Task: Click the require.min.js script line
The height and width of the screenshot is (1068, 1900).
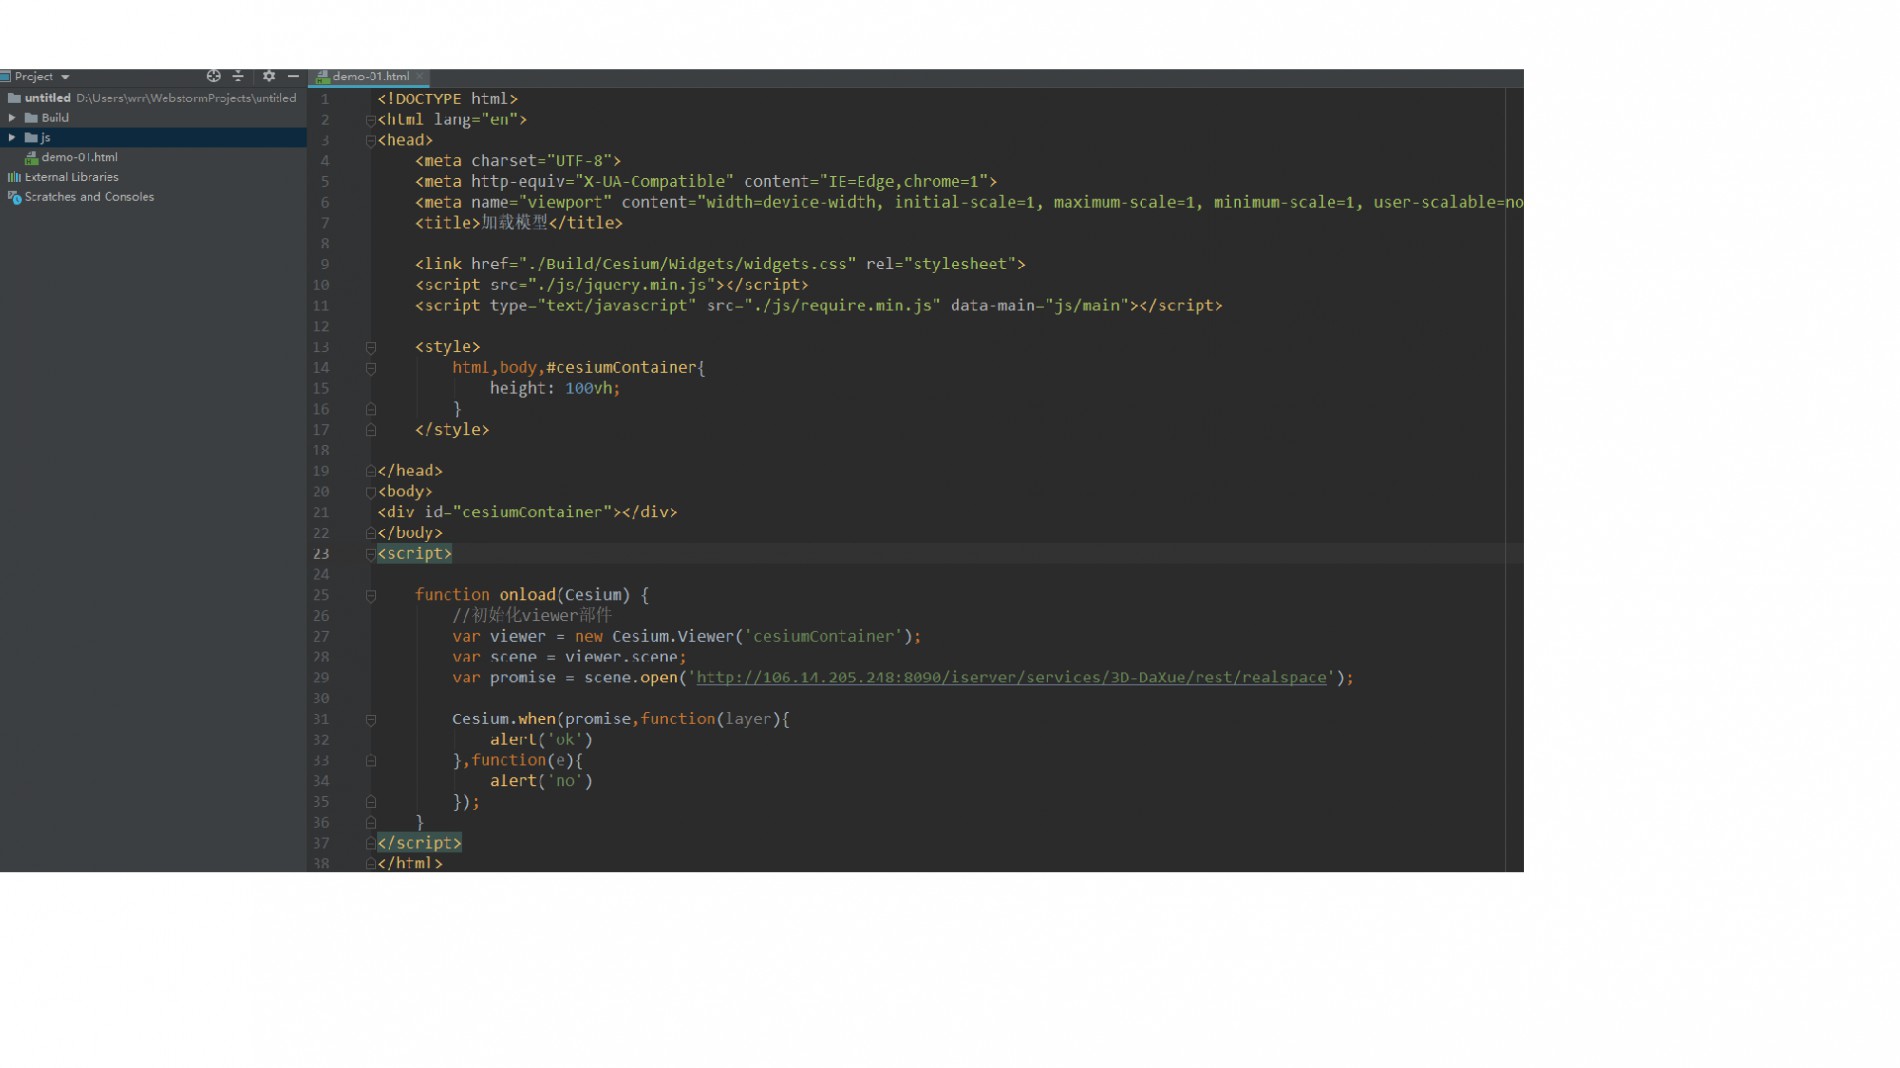Action: click(818, 306)
